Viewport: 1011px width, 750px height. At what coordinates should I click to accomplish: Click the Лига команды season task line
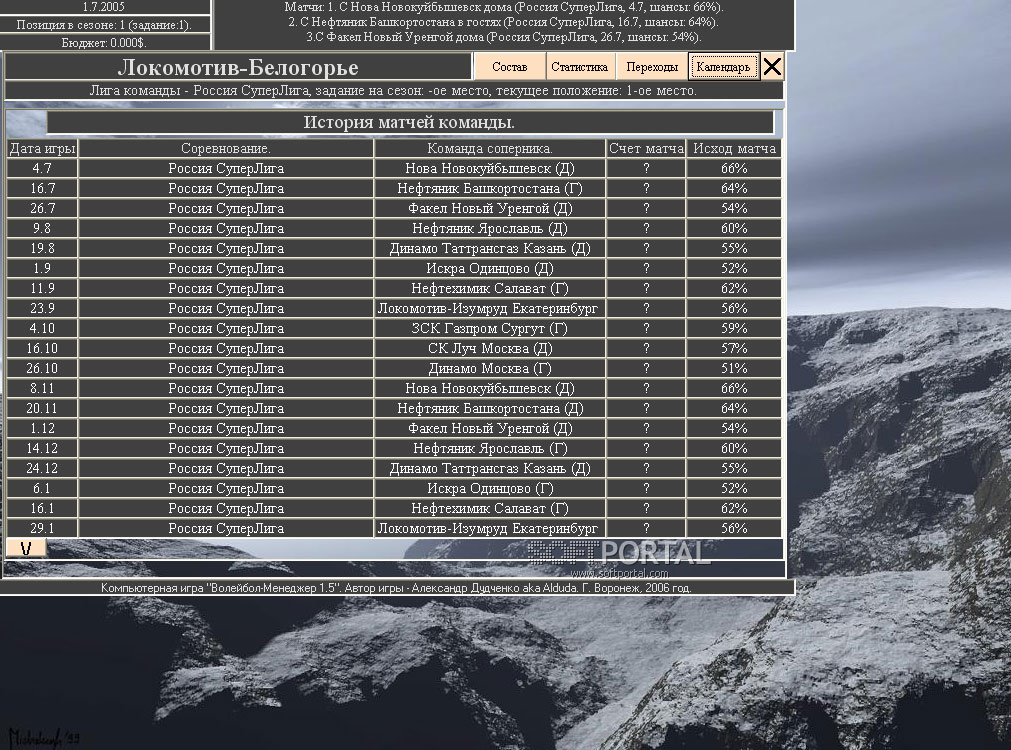[x=393, y=90]
